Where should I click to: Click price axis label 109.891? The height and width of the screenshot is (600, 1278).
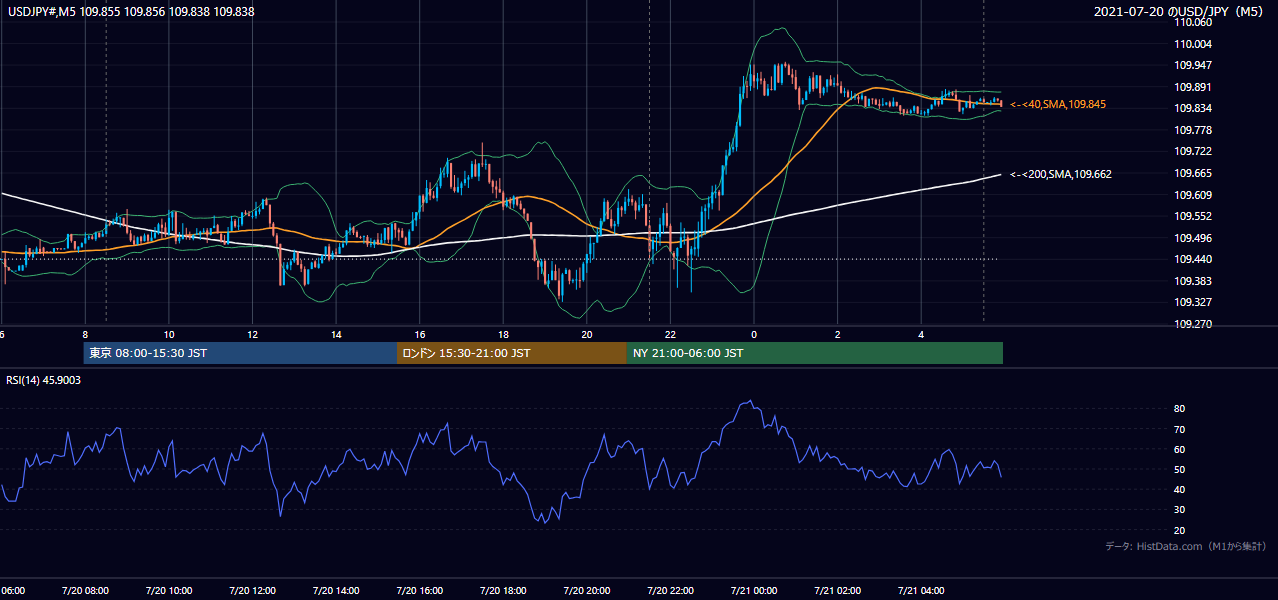tap(1194, 87)
